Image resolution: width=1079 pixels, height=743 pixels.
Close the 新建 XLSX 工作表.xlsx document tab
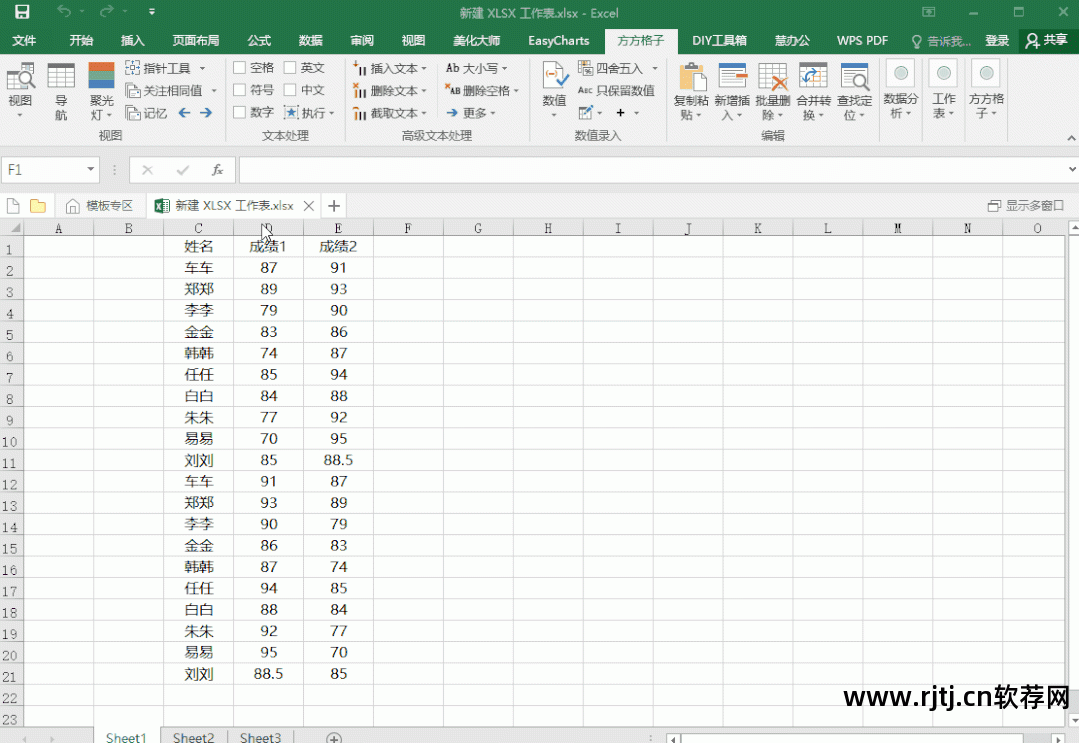click(309, 206)
